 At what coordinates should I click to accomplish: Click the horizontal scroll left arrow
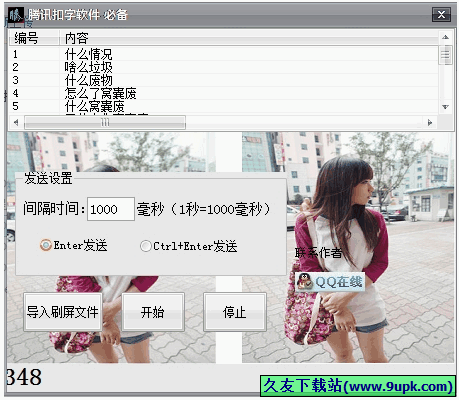point(16,123)
